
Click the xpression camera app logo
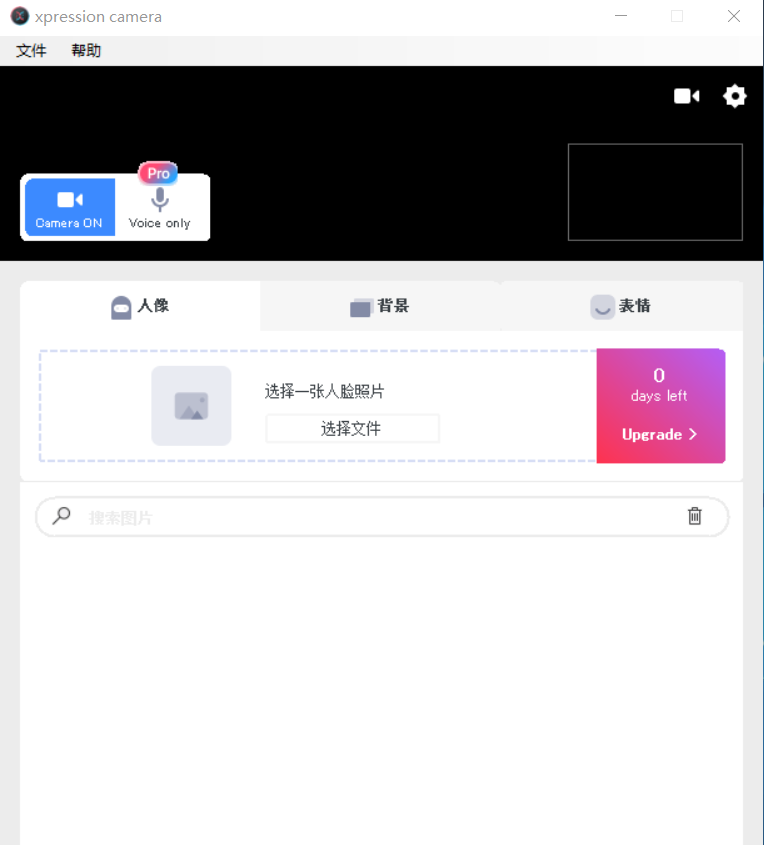click(20, 16)
